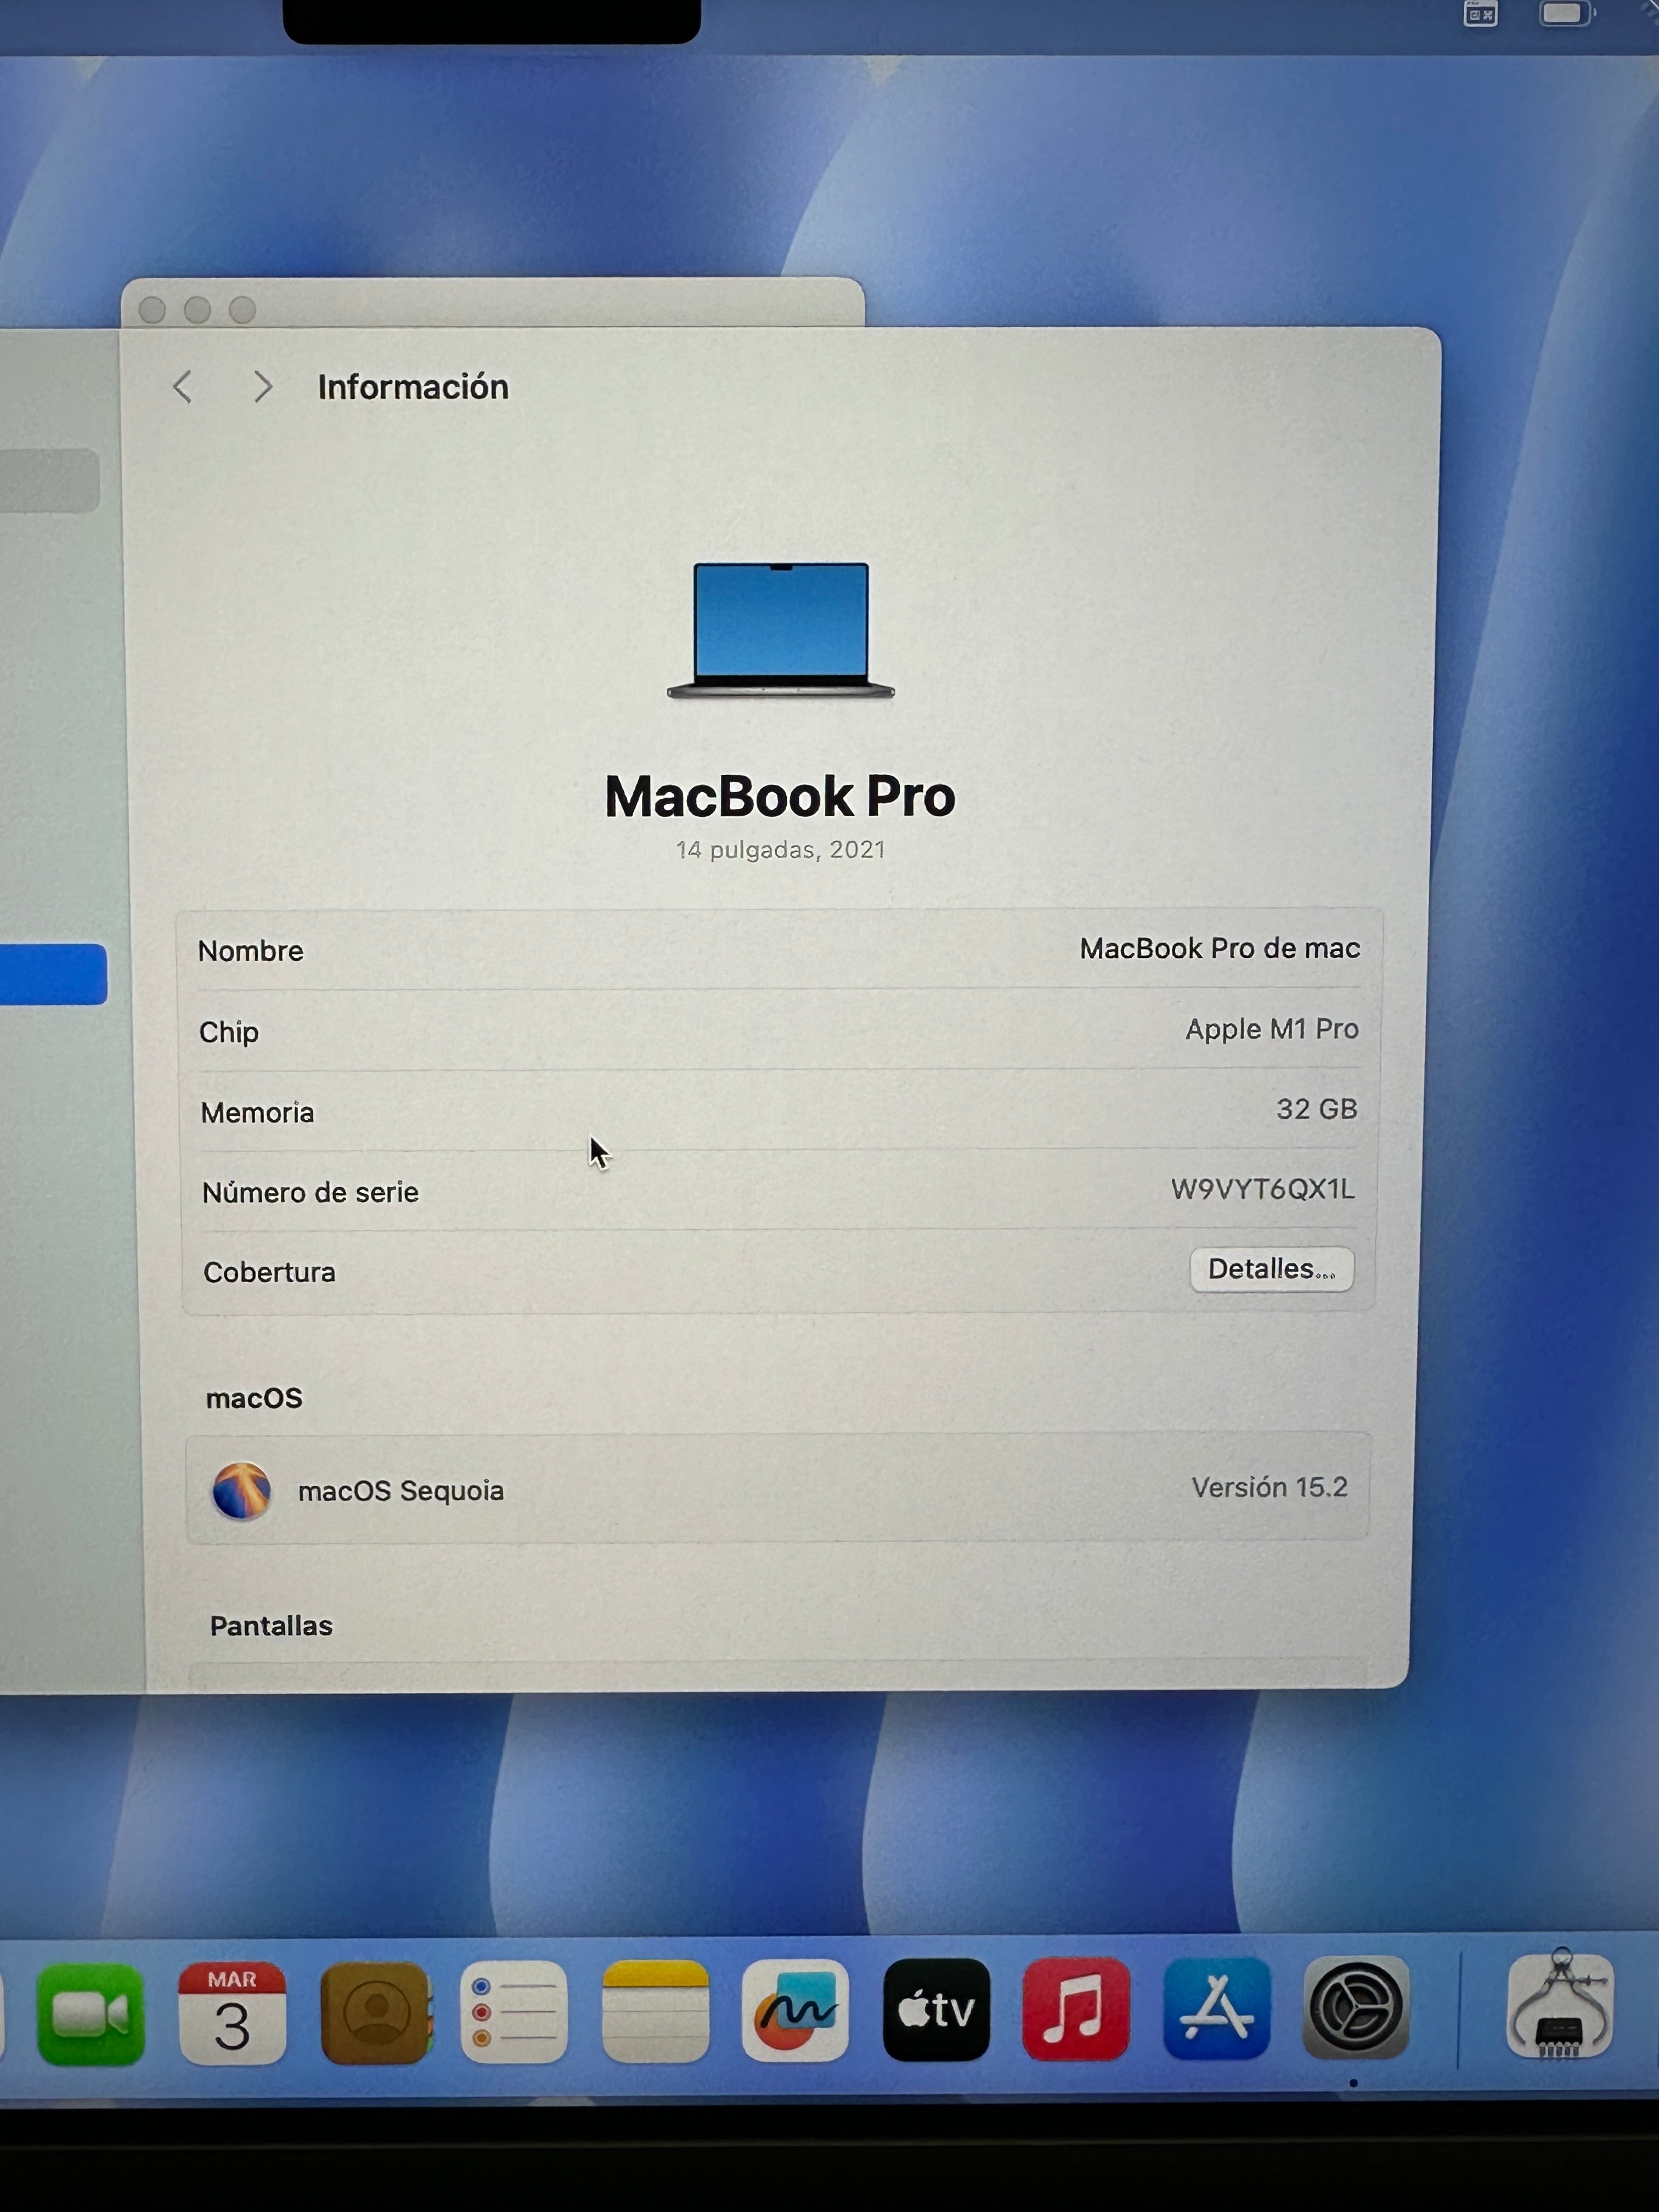Open Cobertura Detalles button

[1271, 1269]
